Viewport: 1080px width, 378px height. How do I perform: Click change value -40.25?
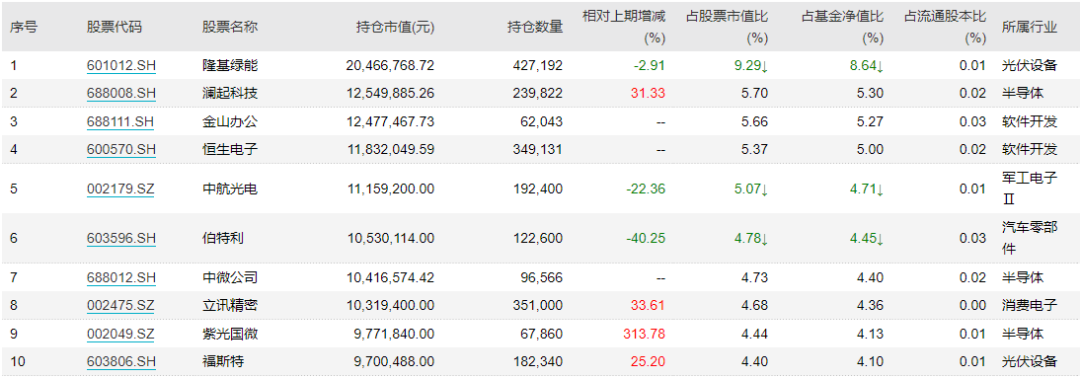click(x=647, y=238)
